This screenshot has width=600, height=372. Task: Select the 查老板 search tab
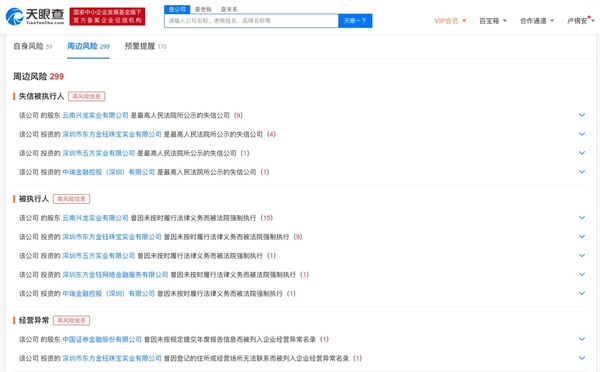[203, 9]
